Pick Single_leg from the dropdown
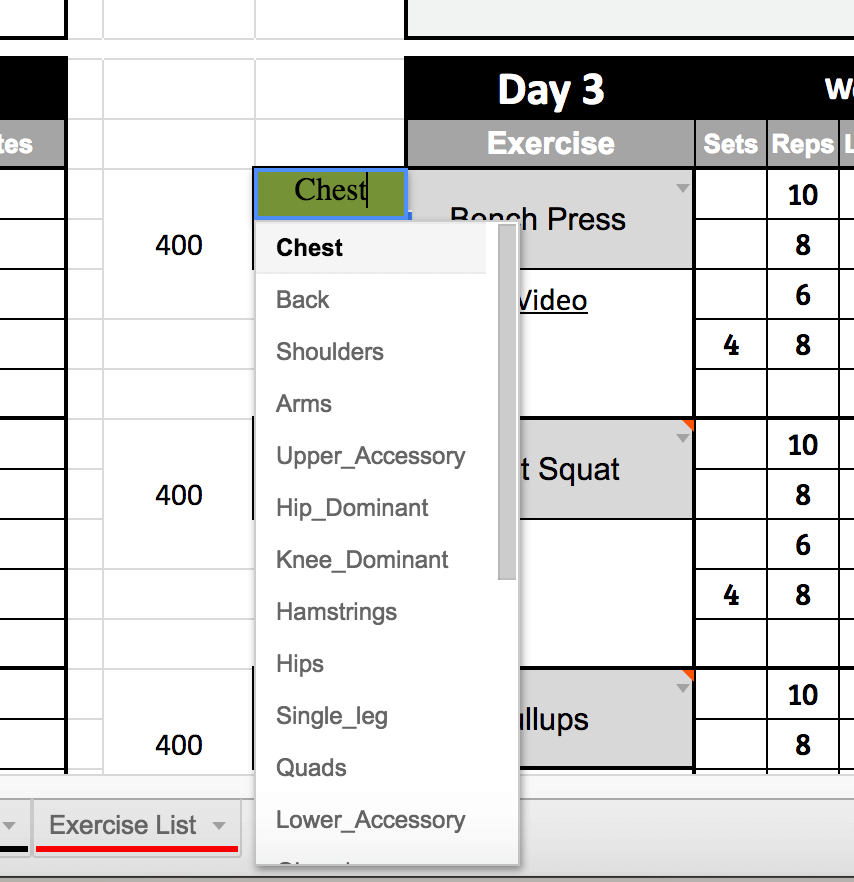Image resolution: width=854 pixels, height=882 pixels. [332, 716]
